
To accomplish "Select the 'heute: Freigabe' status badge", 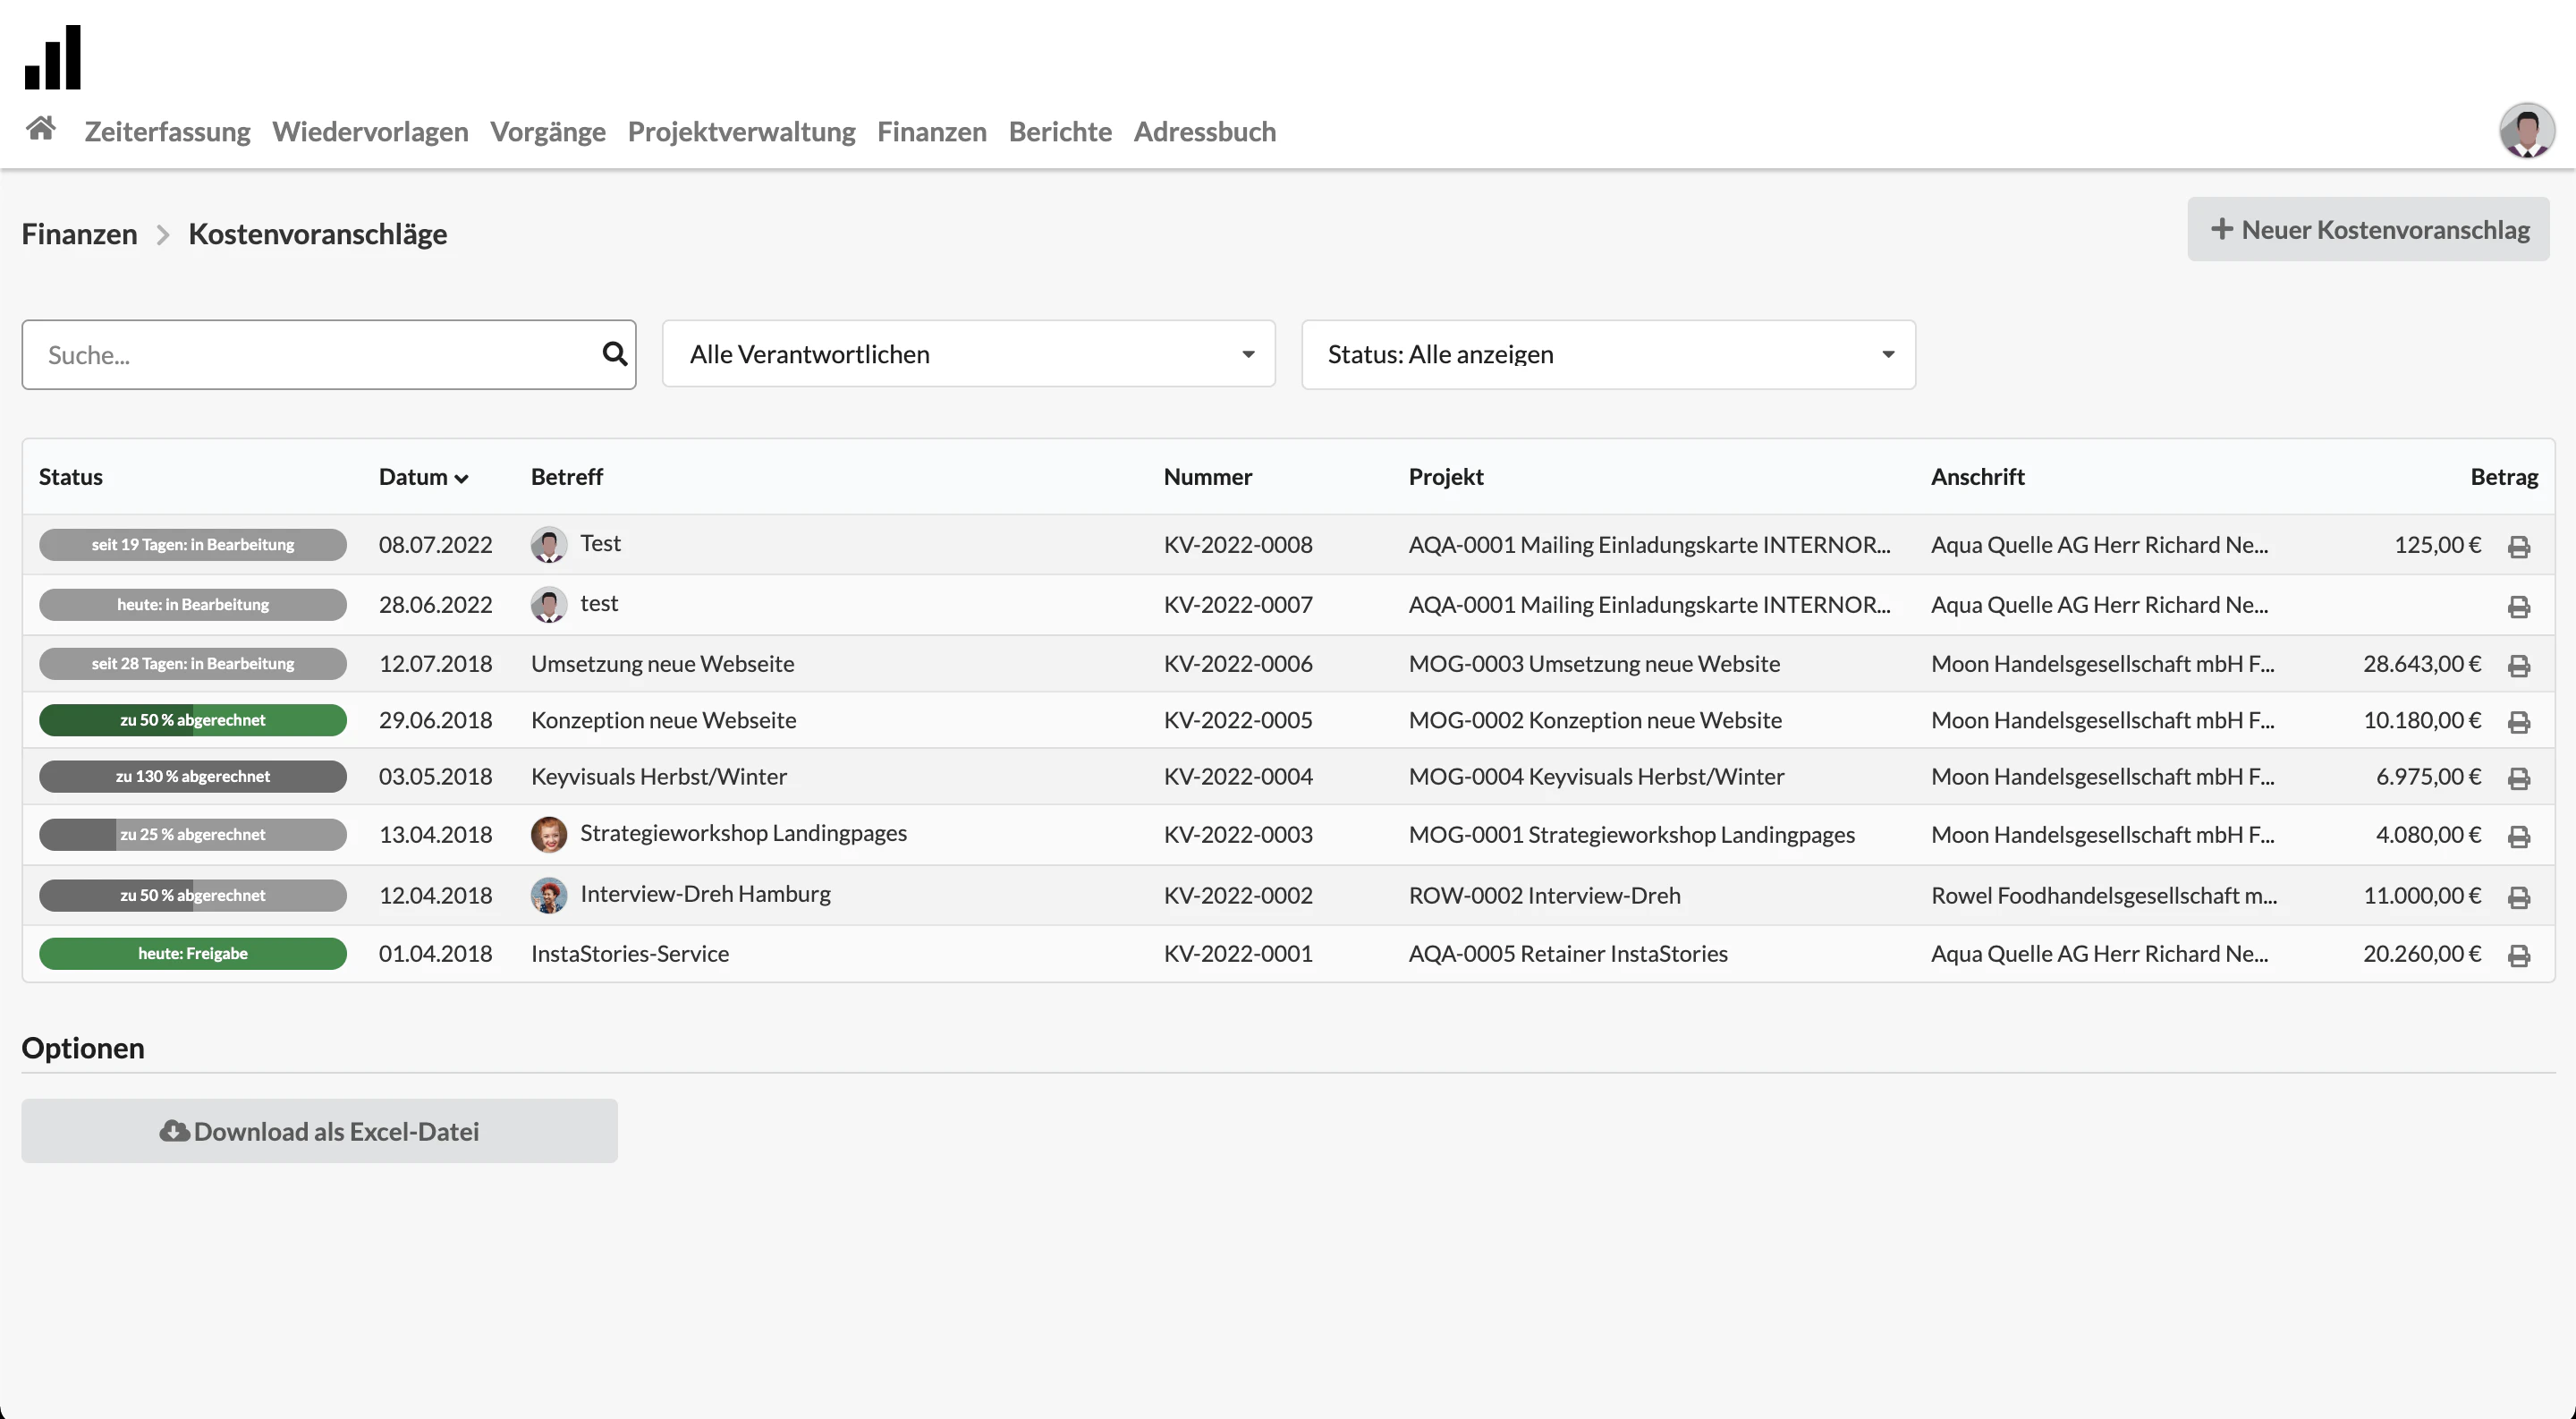I will (193, 953).
